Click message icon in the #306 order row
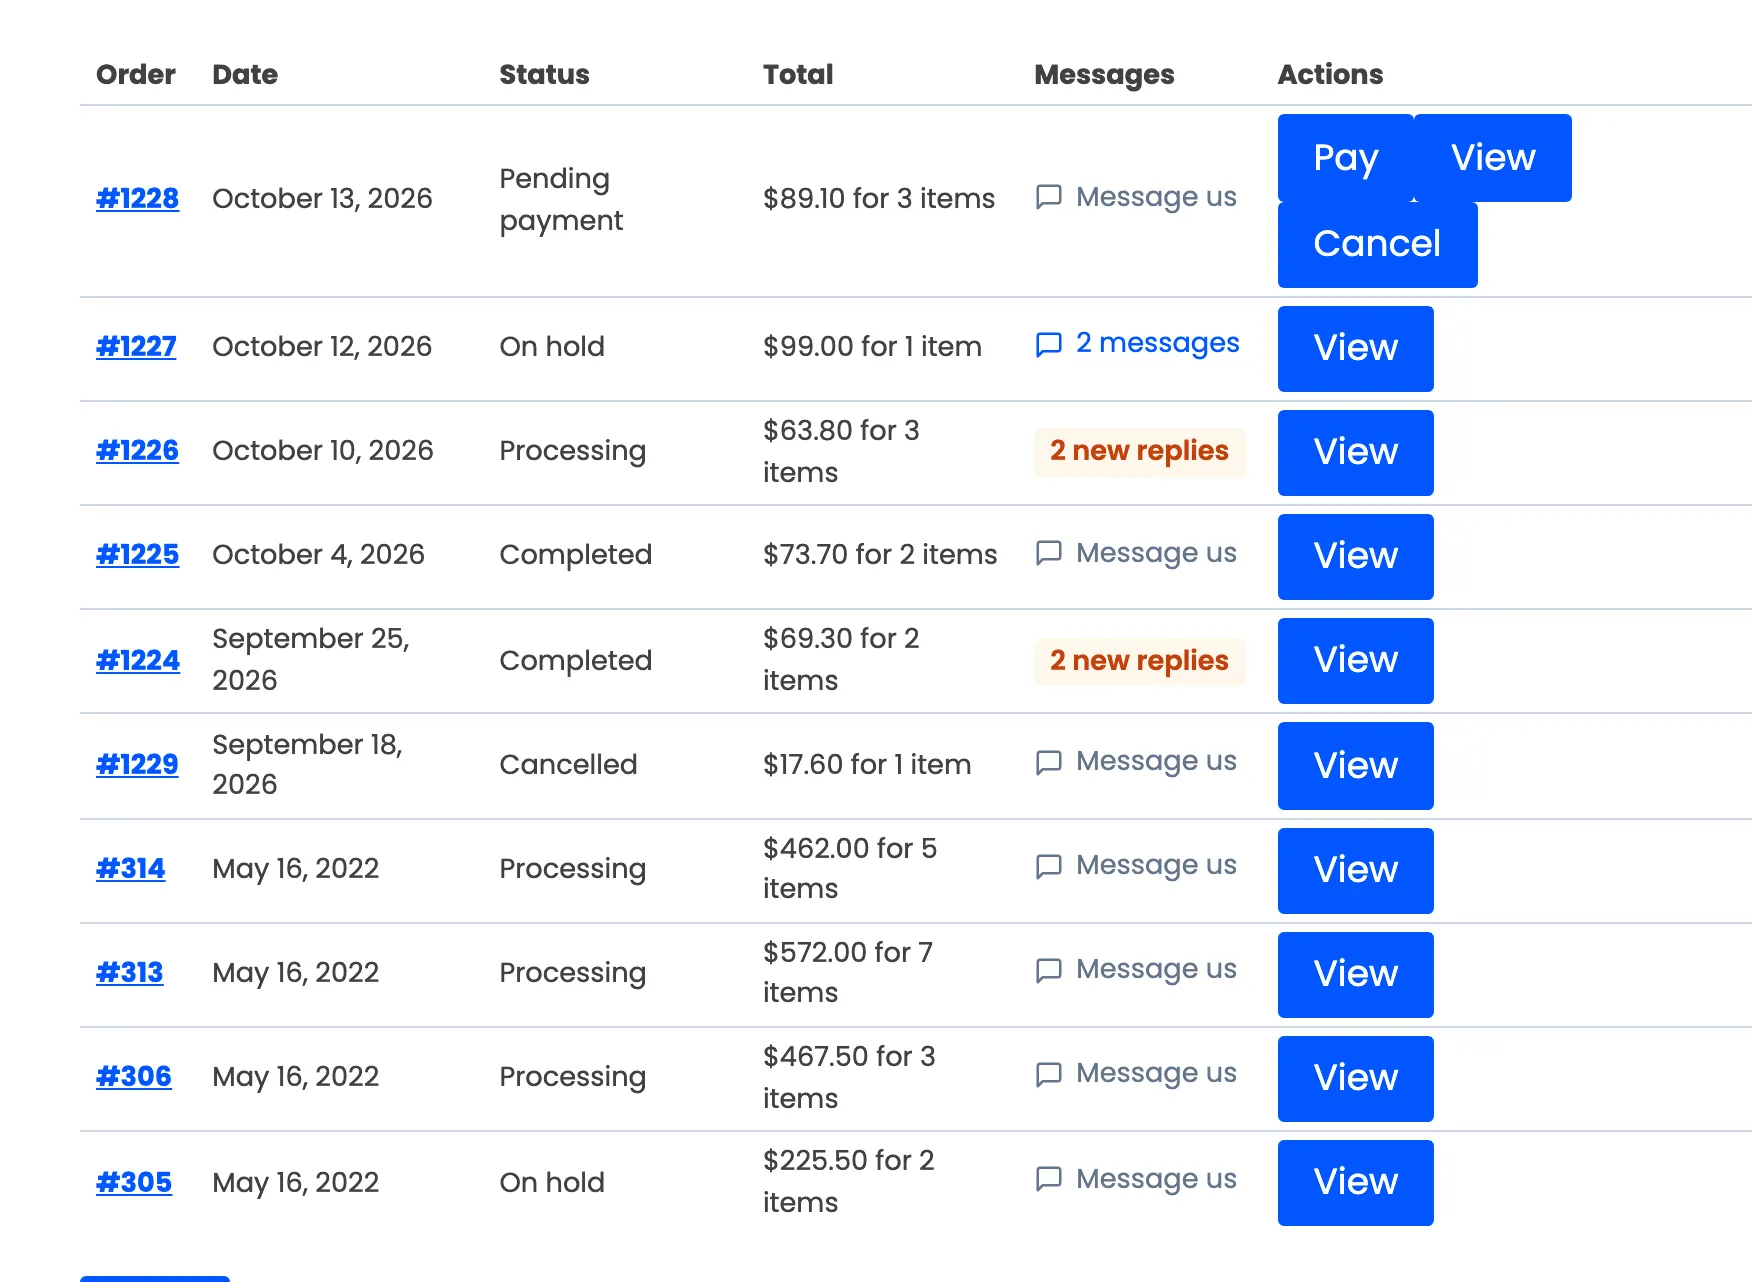The image size is (1752, 1282). coord(1048,1074)
